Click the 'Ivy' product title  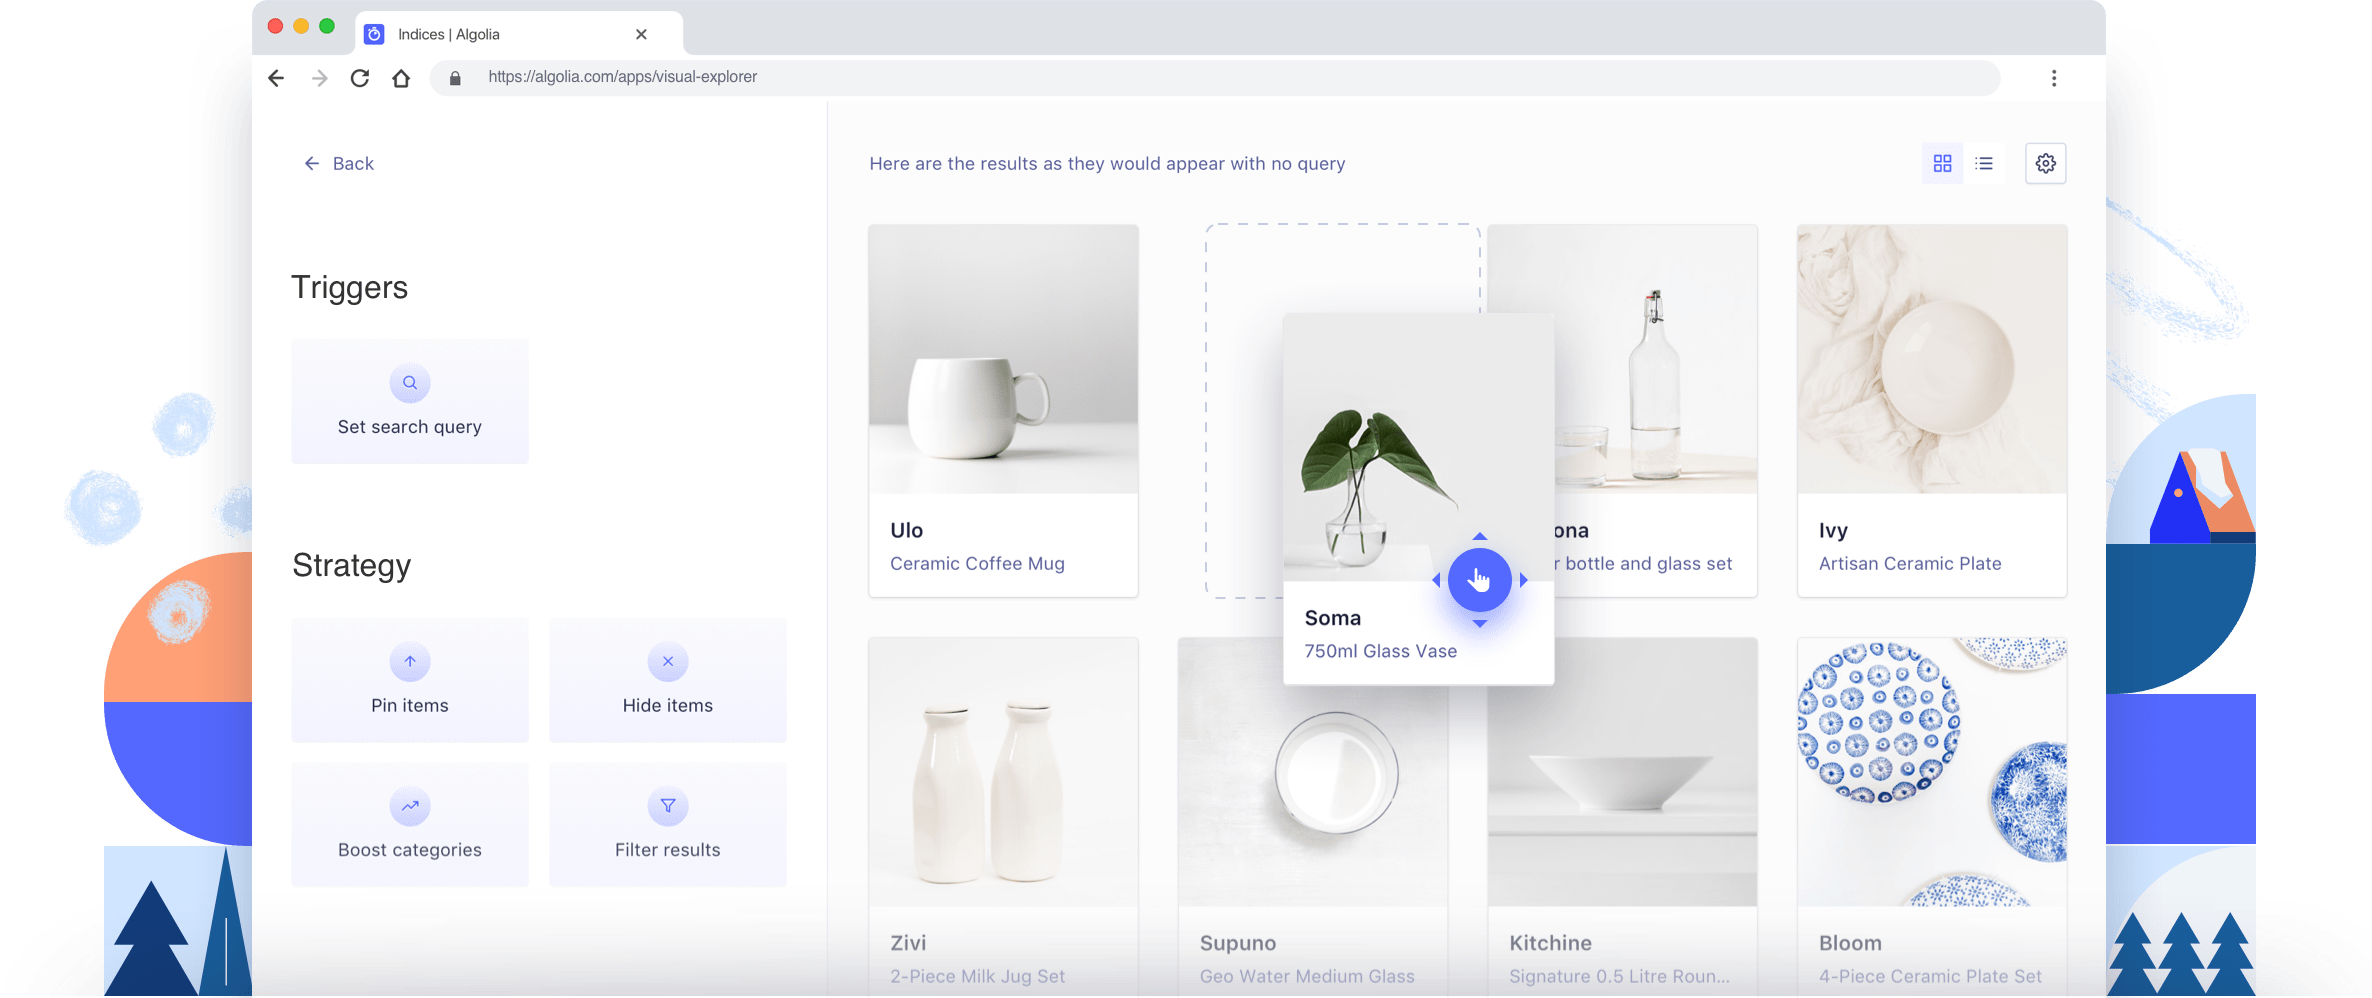tap(1833, 530)
